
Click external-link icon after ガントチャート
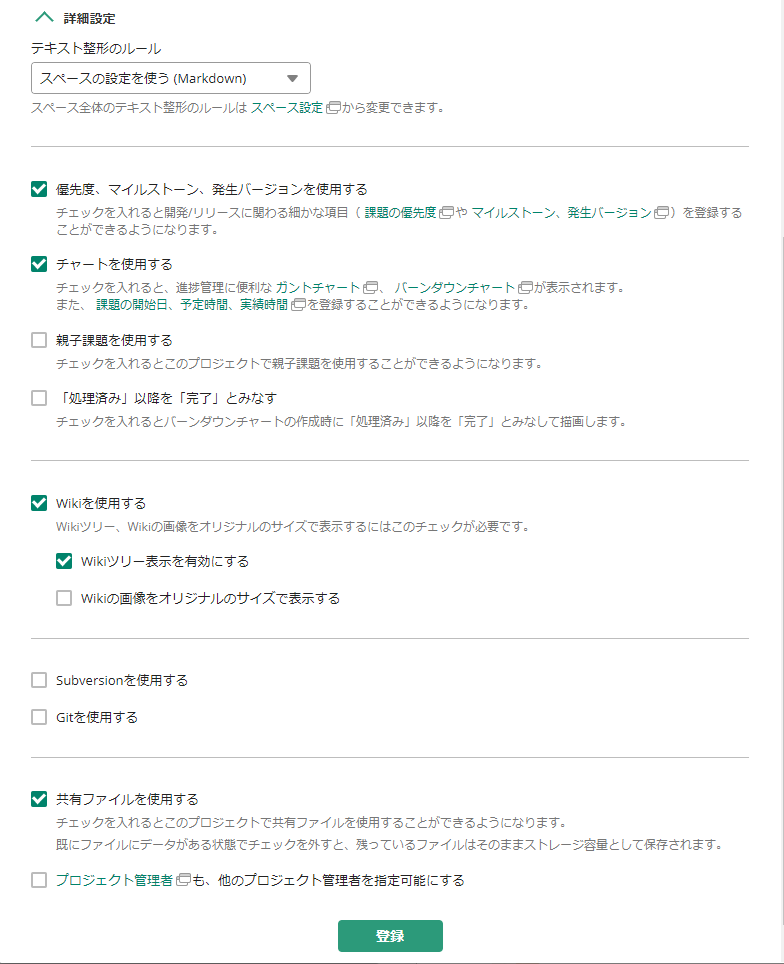click(370, 288)
